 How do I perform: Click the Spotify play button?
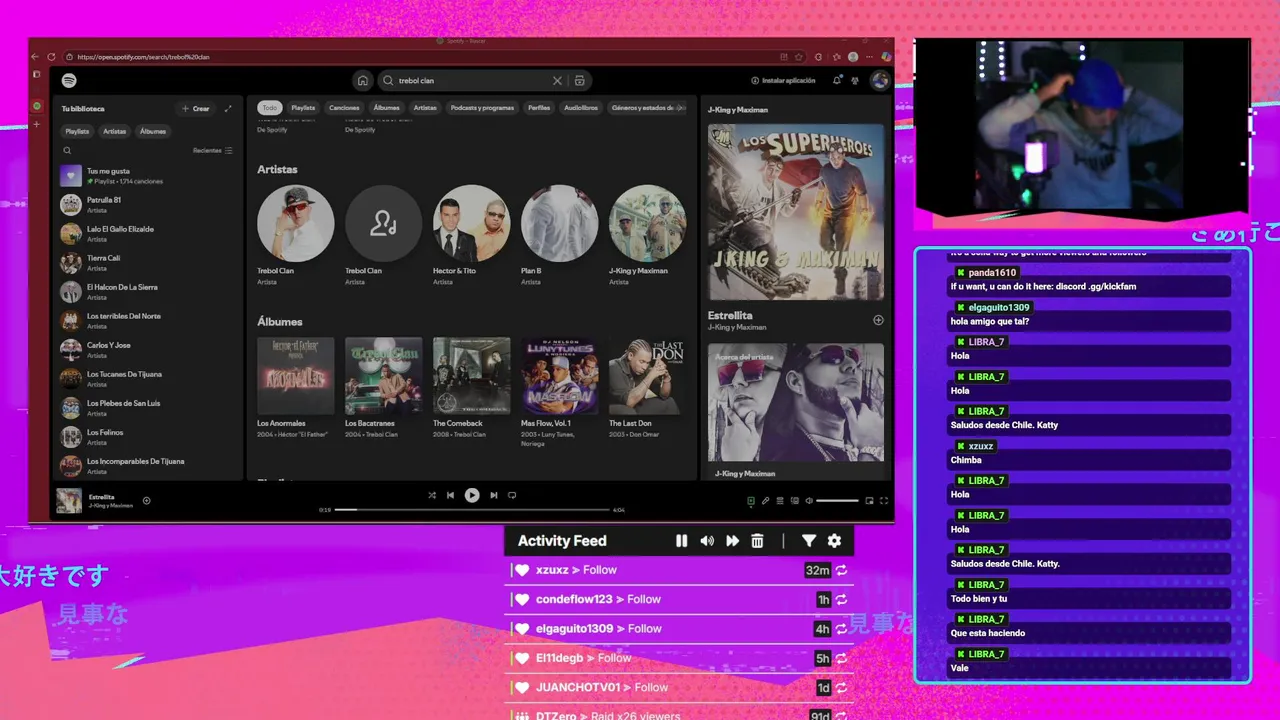(x=472, y=495)
